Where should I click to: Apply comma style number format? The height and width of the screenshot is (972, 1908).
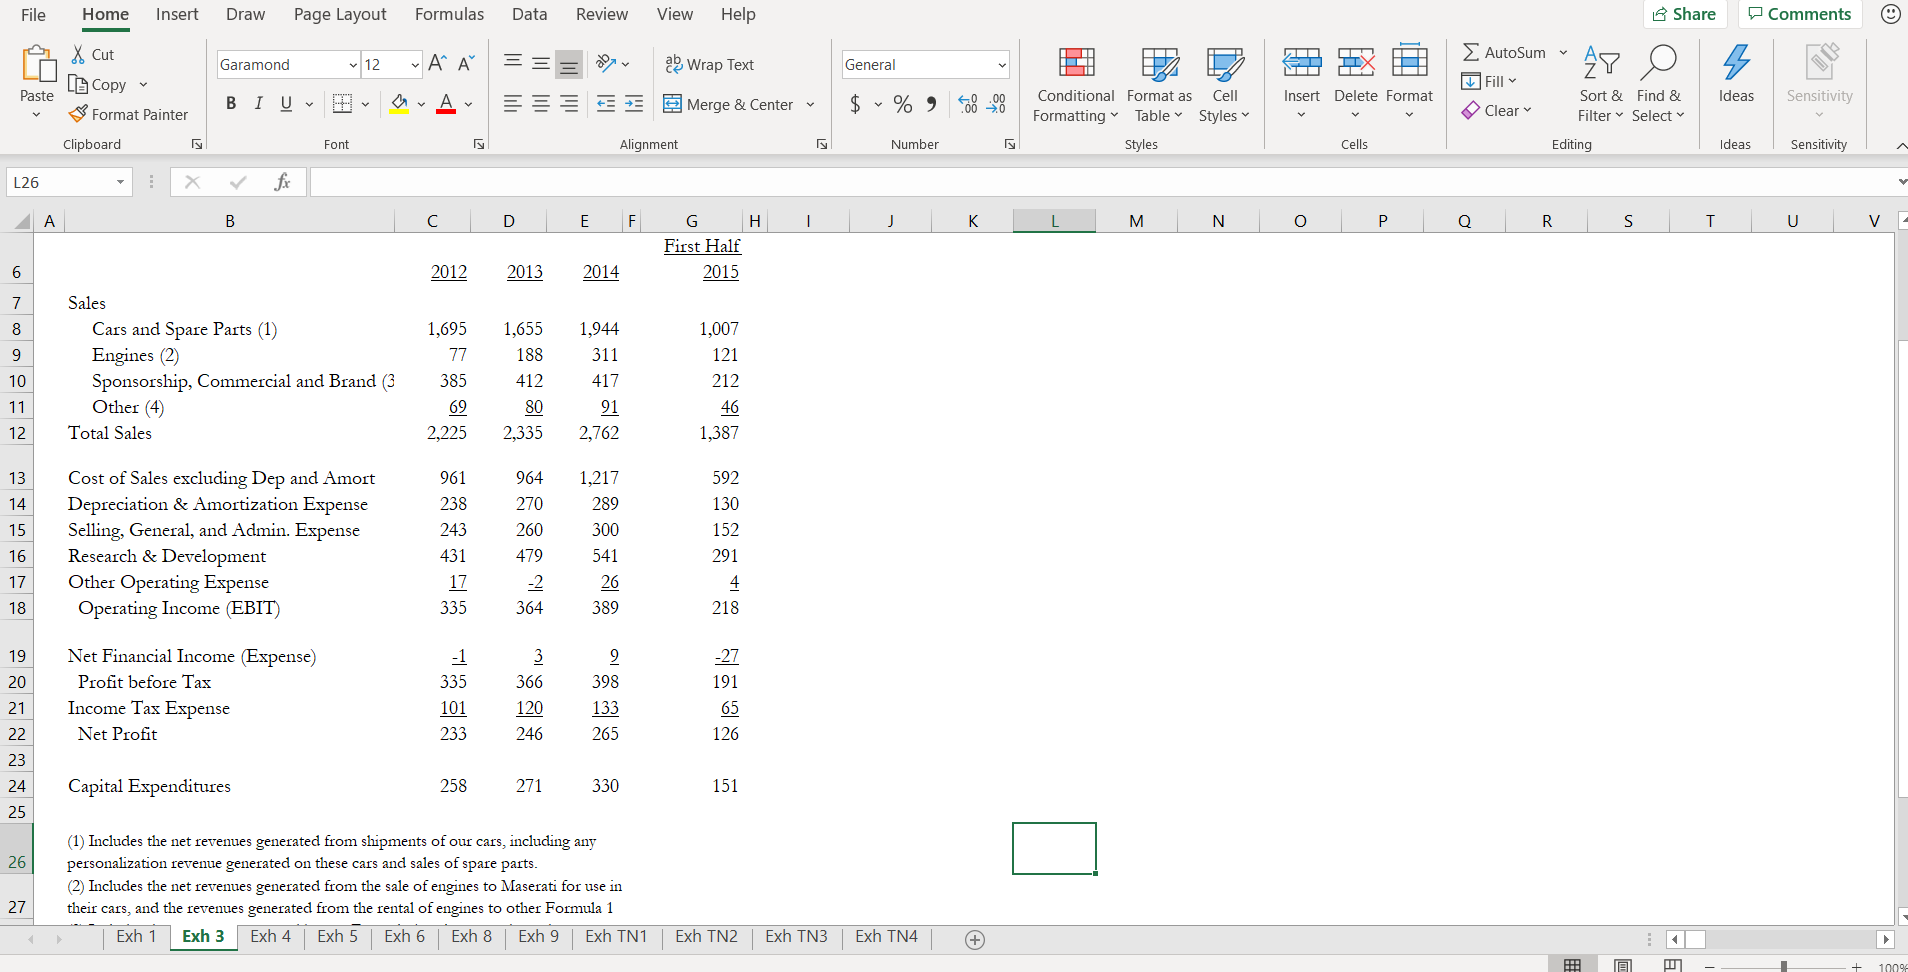931,104
